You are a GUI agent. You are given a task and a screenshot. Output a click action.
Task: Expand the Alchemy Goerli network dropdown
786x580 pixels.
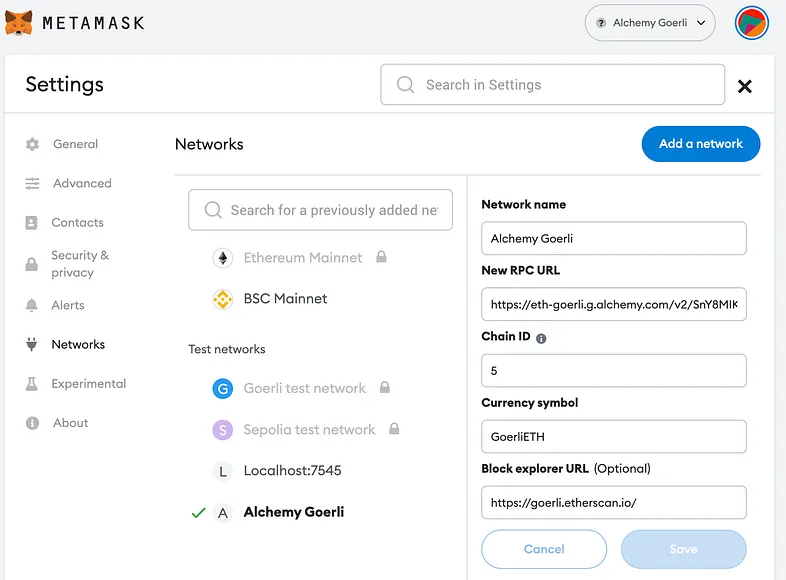click(650, 22)
